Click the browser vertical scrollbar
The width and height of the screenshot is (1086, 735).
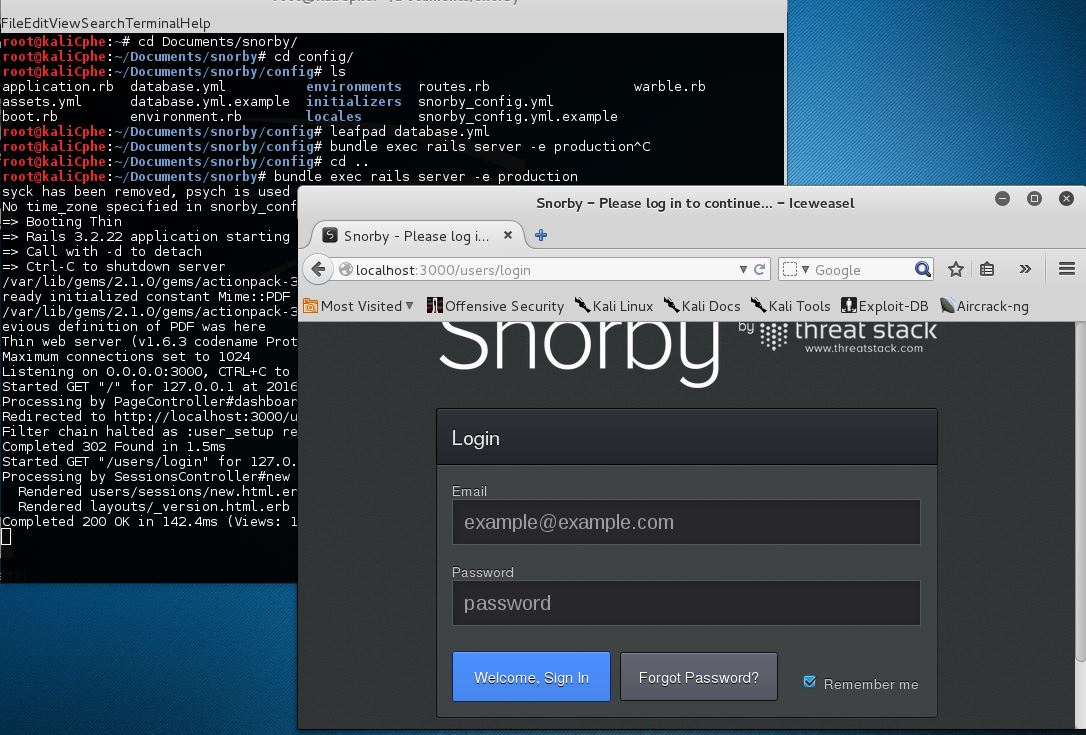pyautogui.click(x=1079, y=500)
